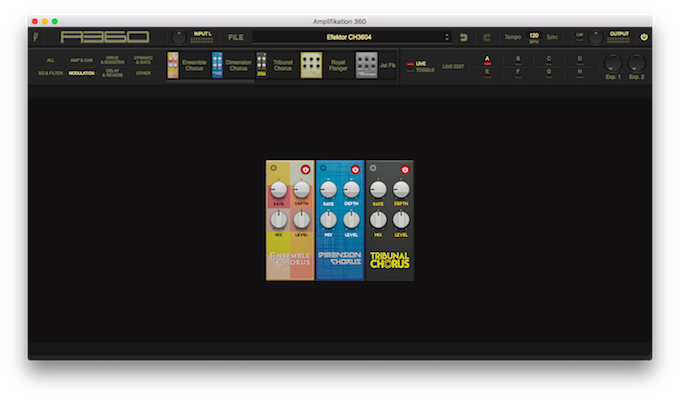Open Tribunal Chorus pedal settings gear
Viewport: 680px width, 400px height.
(373, 168)
